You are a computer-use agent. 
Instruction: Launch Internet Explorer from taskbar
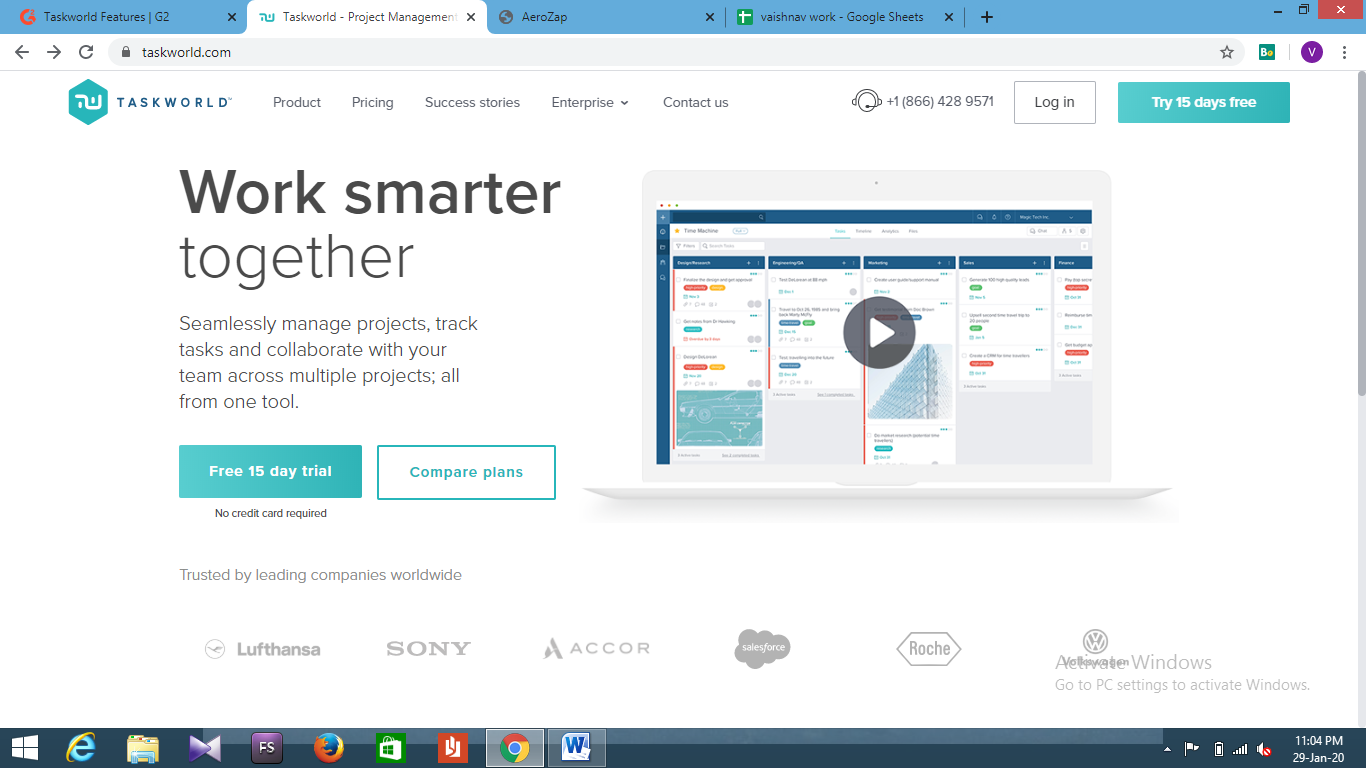click(x=80, y=748)
